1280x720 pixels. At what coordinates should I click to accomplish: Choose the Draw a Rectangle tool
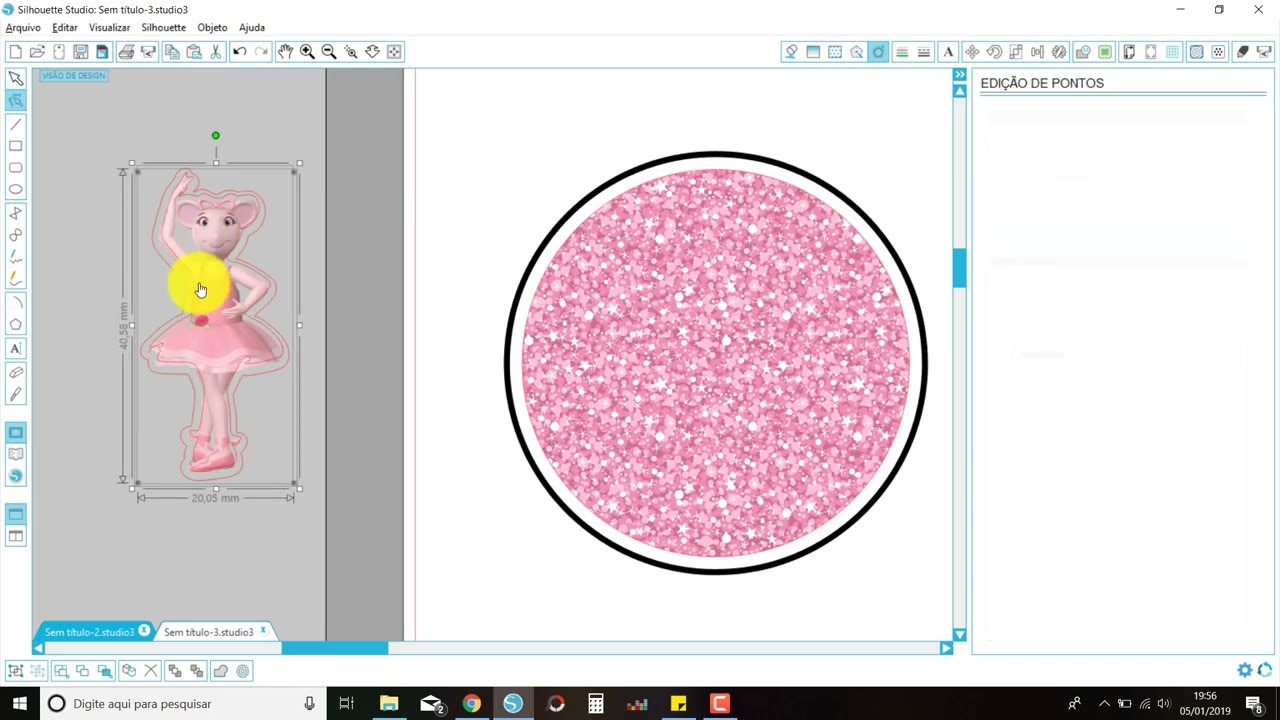click(x=16, y=146)
